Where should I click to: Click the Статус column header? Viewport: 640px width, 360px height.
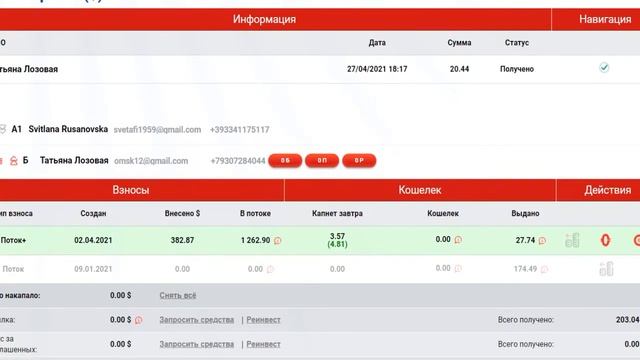(x=517, y=42)
